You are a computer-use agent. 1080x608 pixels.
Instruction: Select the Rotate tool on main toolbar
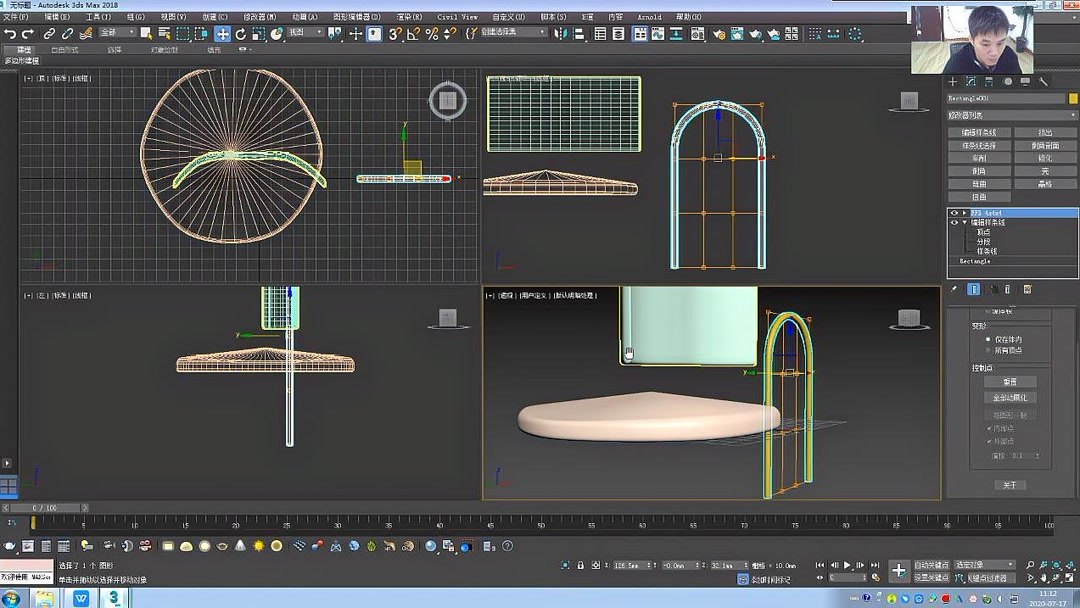coord(241,33)
